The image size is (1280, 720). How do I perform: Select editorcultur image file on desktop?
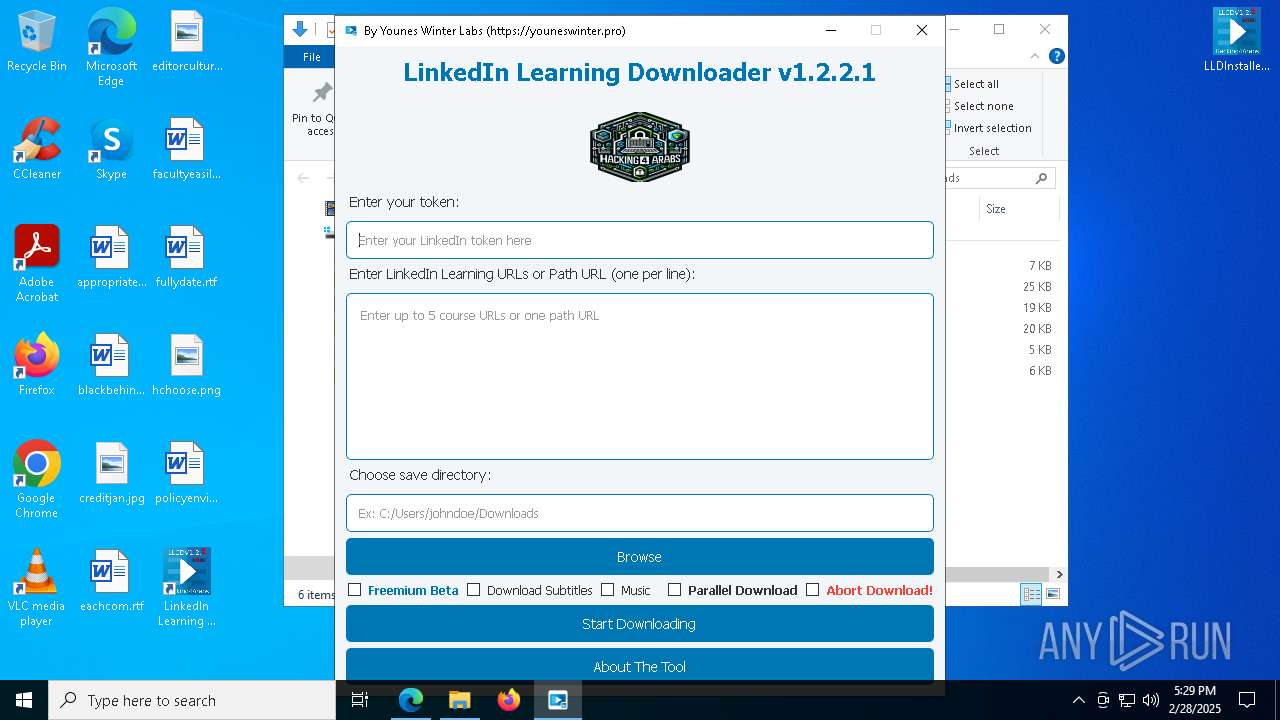point(187,42)
